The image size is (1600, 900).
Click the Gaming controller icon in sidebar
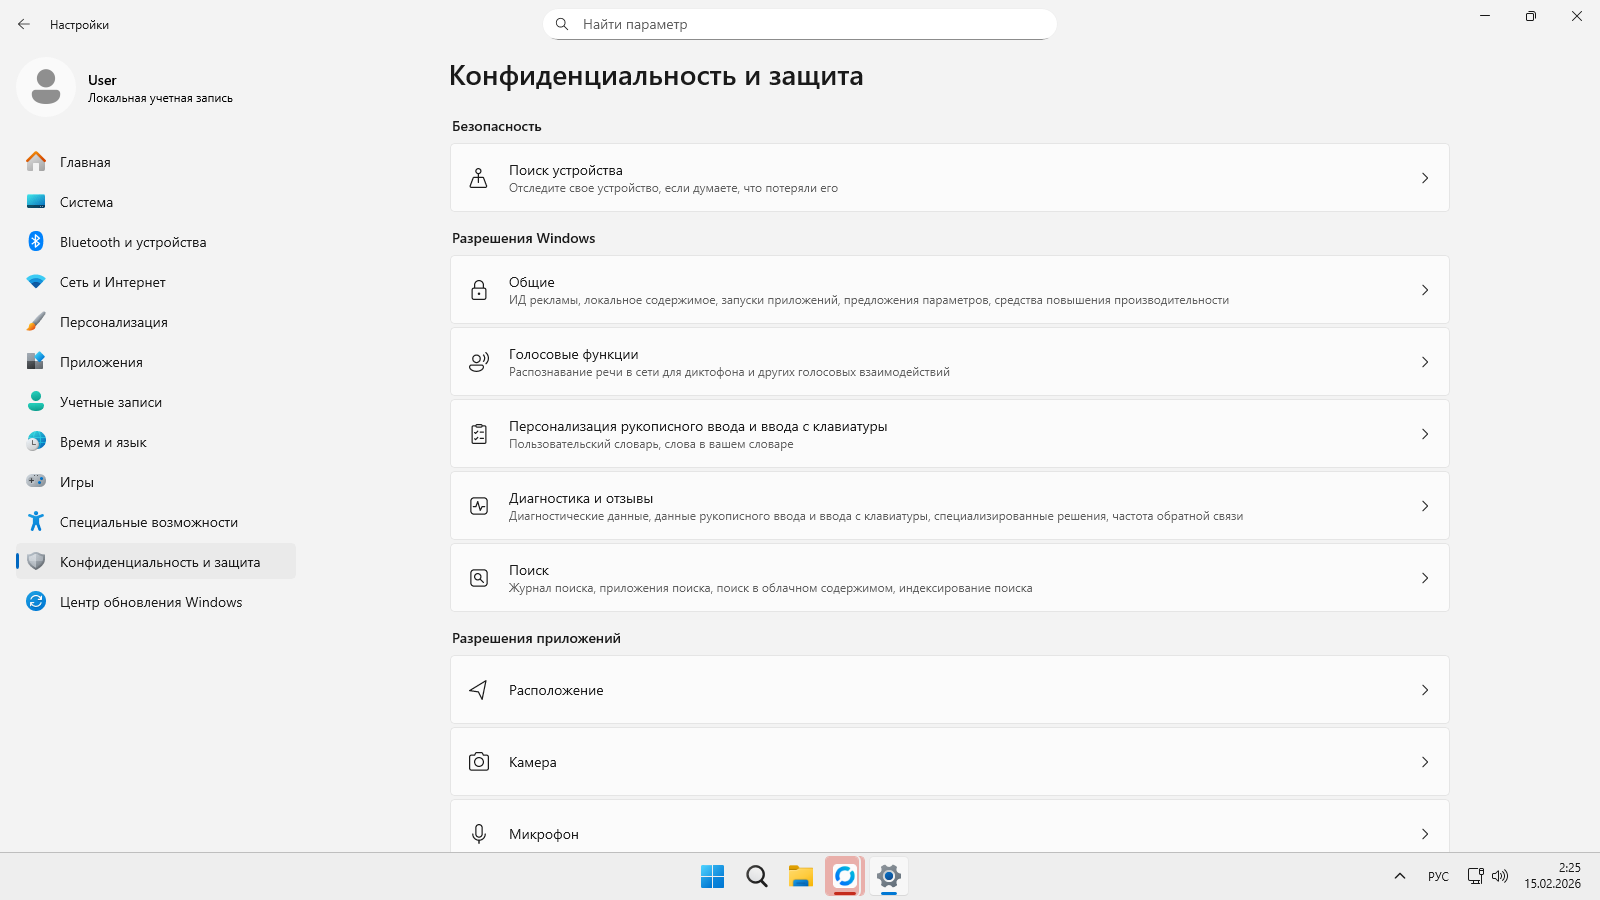[x=36, y=481]
